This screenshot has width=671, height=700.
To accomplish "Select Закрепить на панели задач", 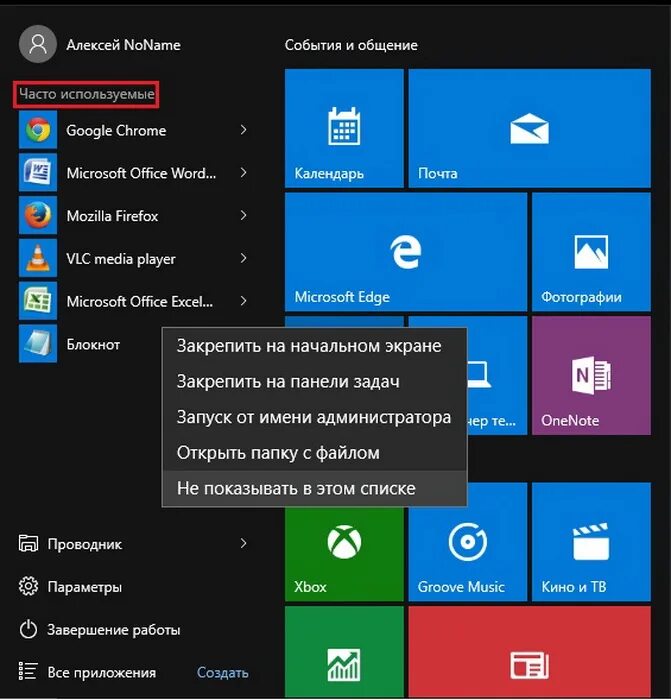I will pyautogui.click(x=314, y=382).
